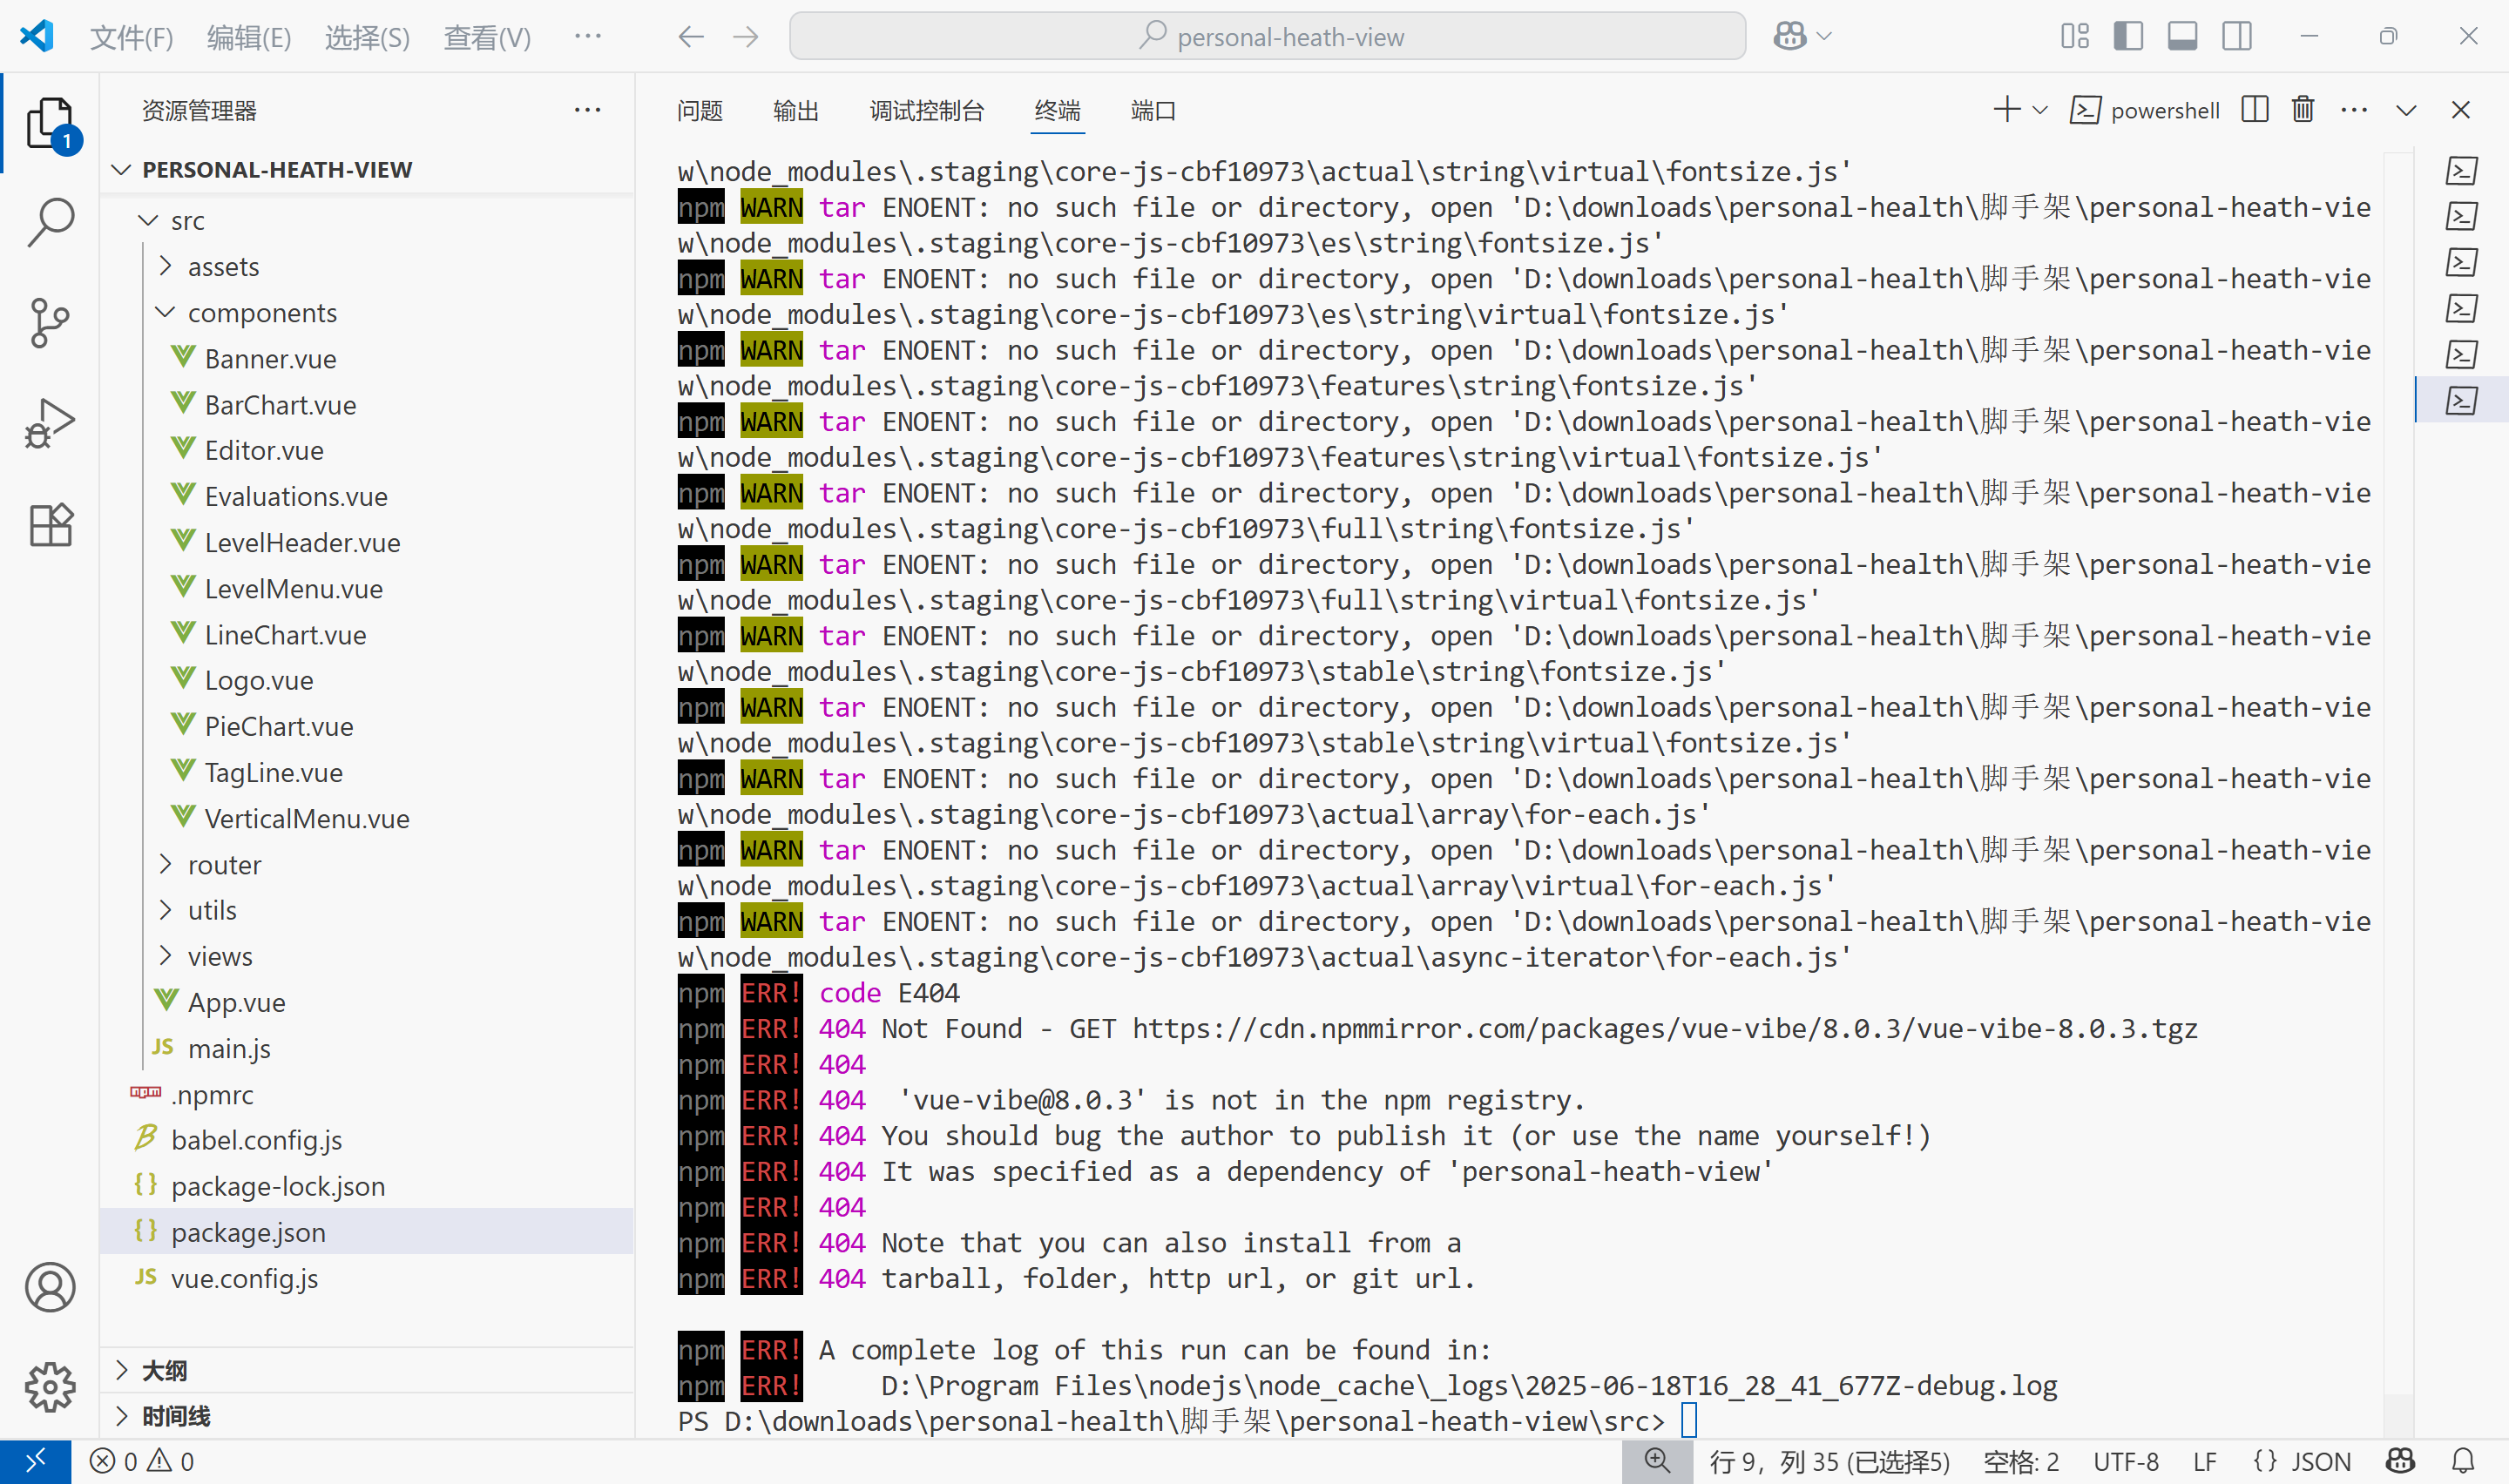
Task: Open new terminal profile dropdown arrow
Action: 2041,110
